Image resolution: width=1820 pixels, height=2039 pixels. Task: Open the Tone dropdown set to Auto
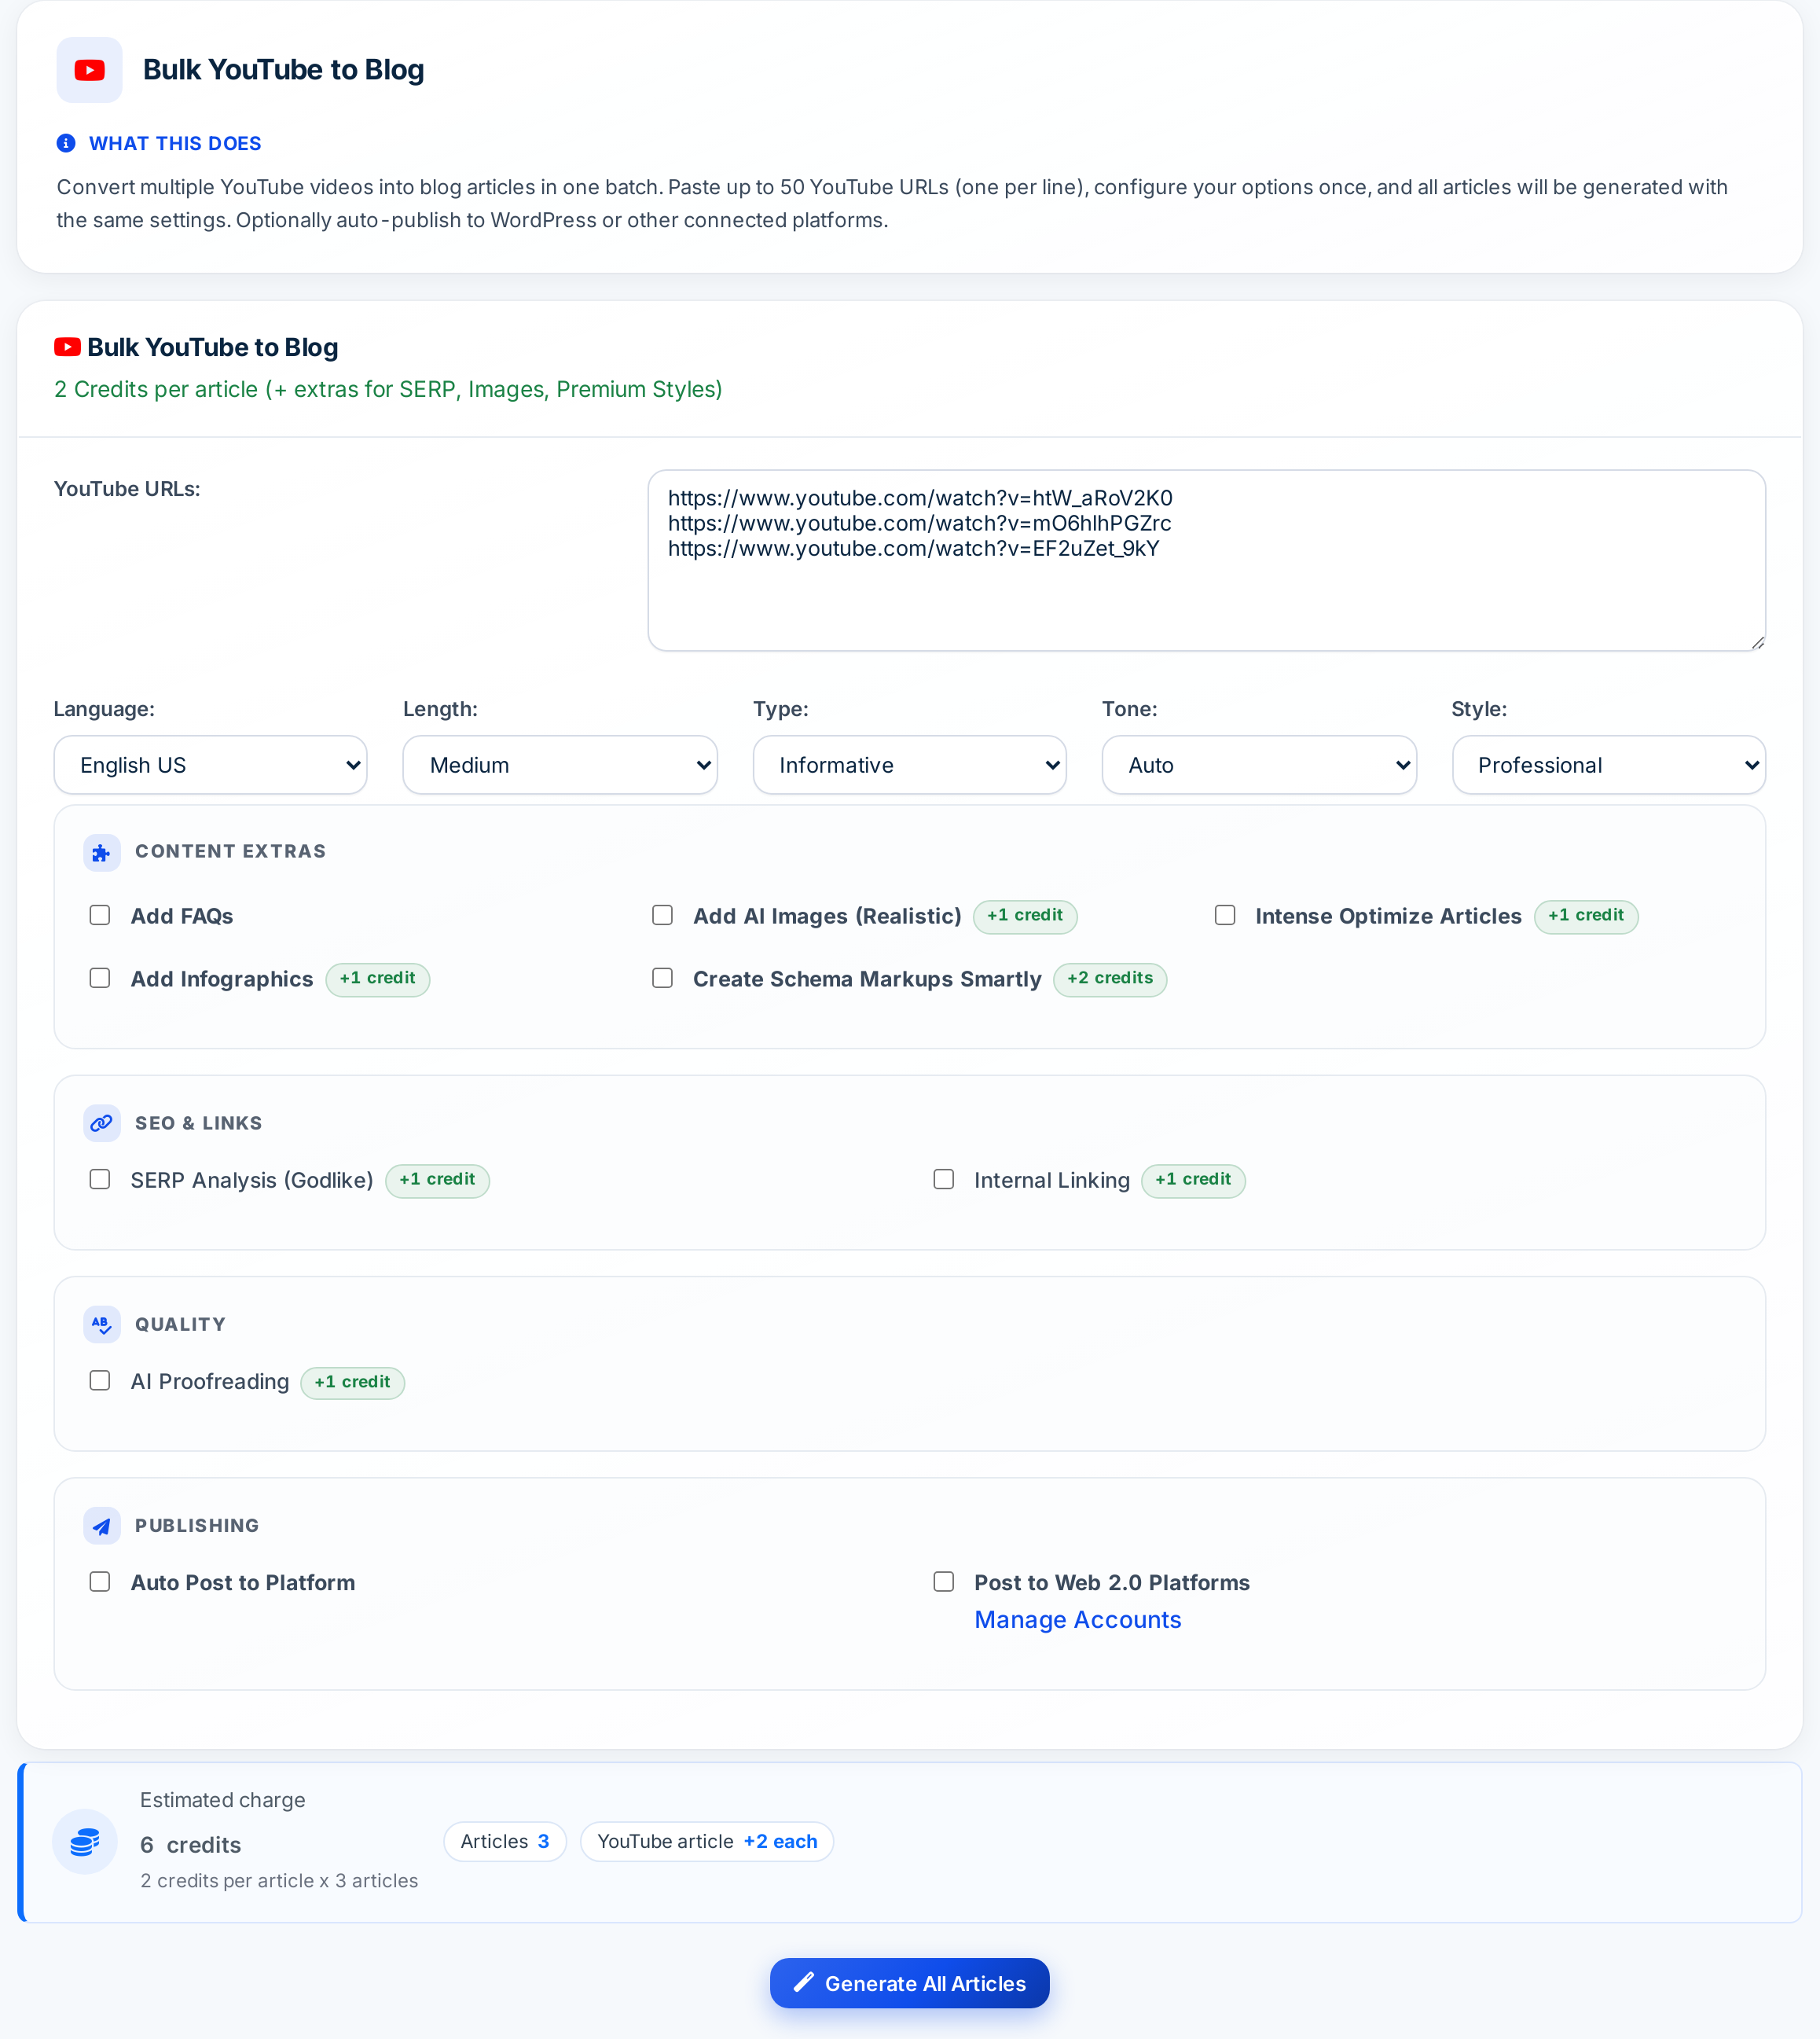[1259, 765]
